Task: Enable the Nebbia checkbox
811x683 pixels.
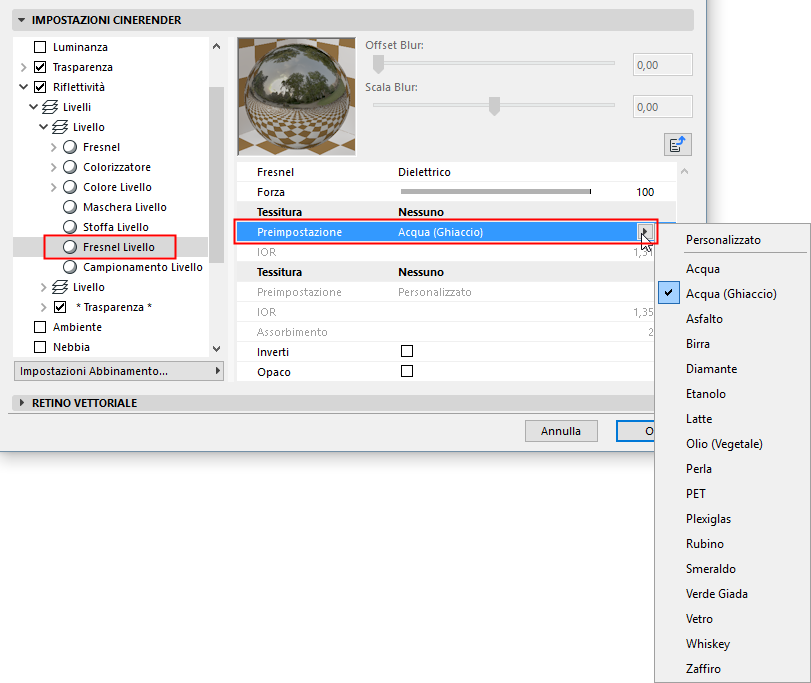Action: (40, 347)
